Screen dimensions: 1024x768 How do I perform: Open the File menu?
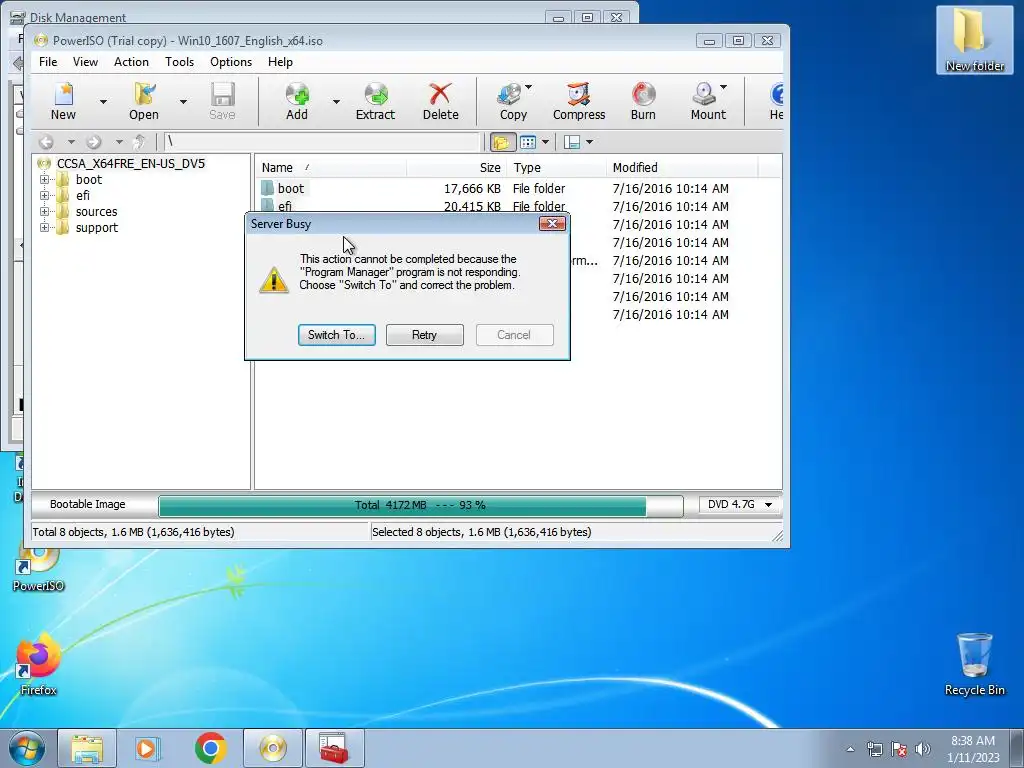tap(48, 61)
